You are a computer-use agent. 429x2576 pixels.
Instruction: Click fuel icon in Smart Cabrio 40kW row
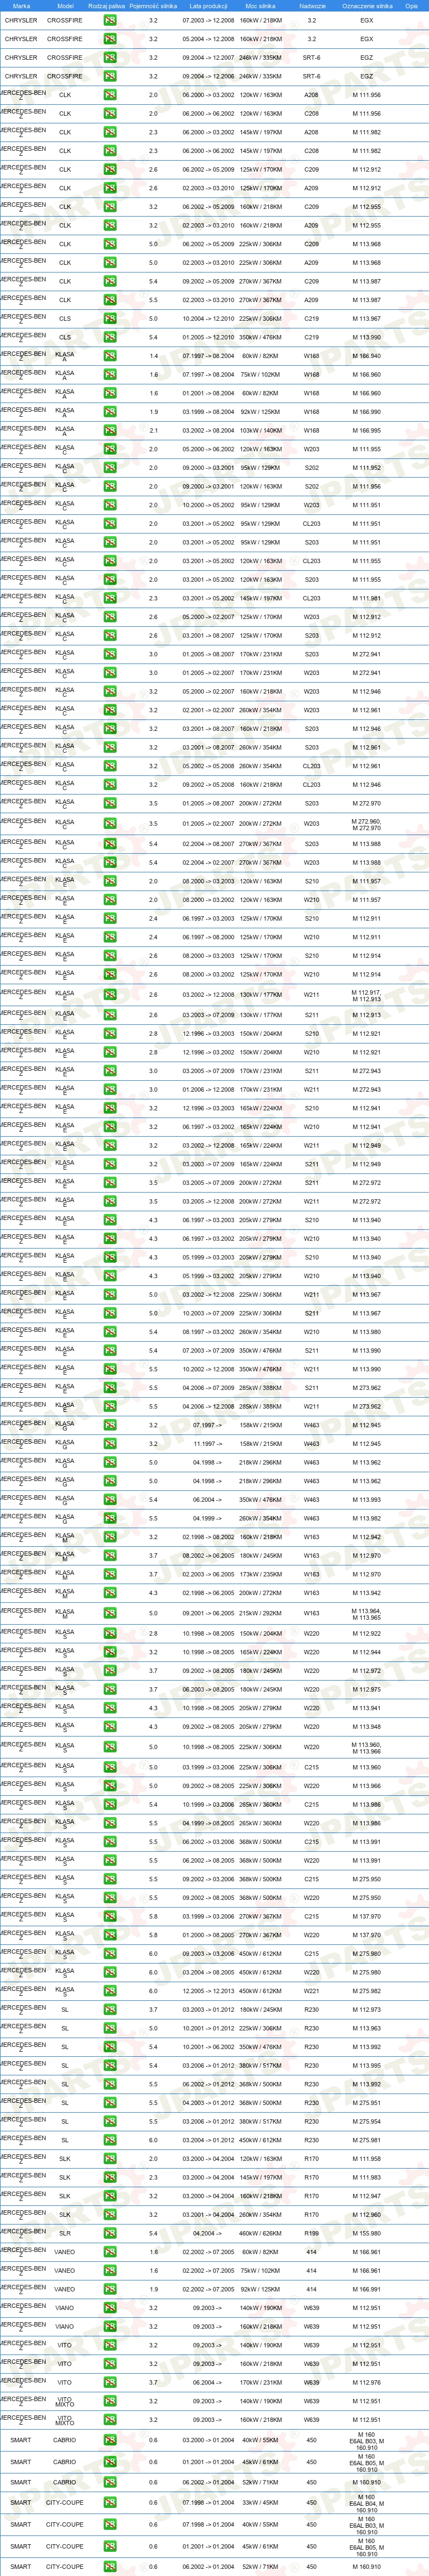coord(110,2440)
